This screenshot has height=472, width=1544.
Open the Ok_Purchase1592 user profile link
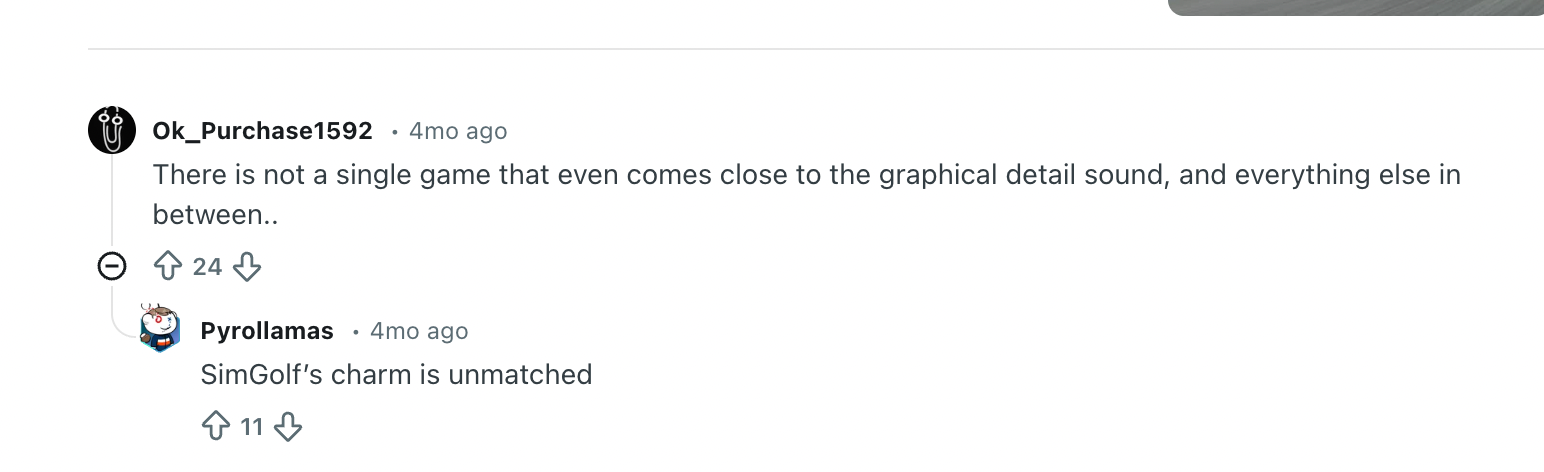(x=262, y=131)
